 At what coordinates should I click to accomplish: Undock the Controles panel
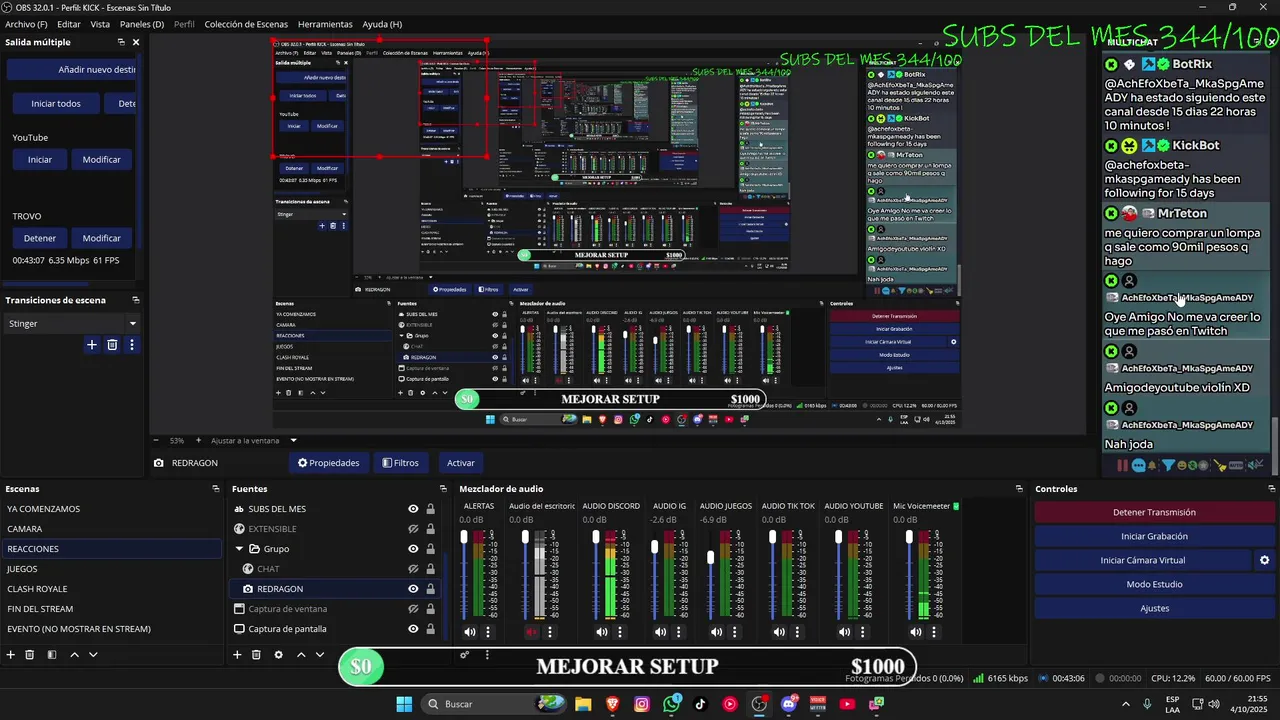point(1269,489)
